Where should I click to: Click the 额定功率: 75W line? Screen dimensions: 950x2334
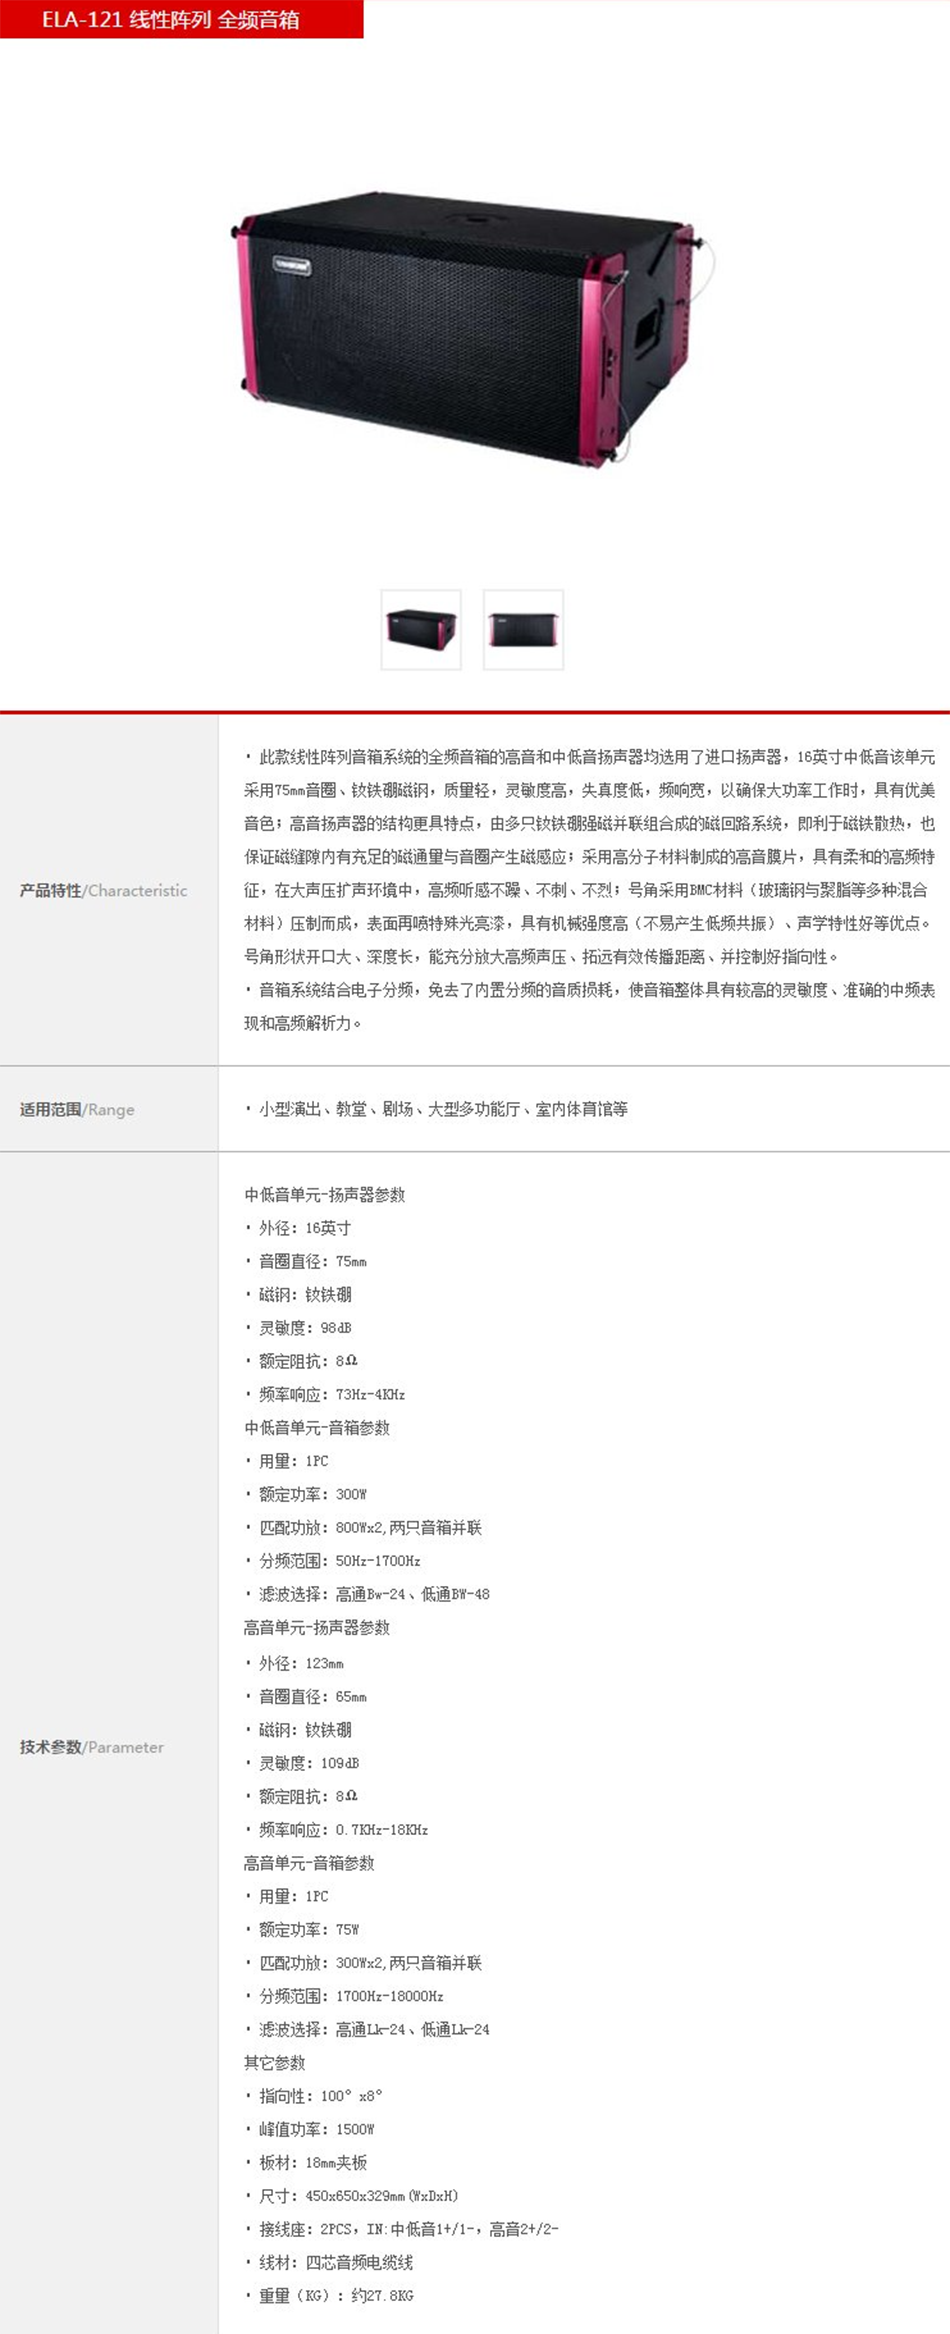(x=301, y=1930)
